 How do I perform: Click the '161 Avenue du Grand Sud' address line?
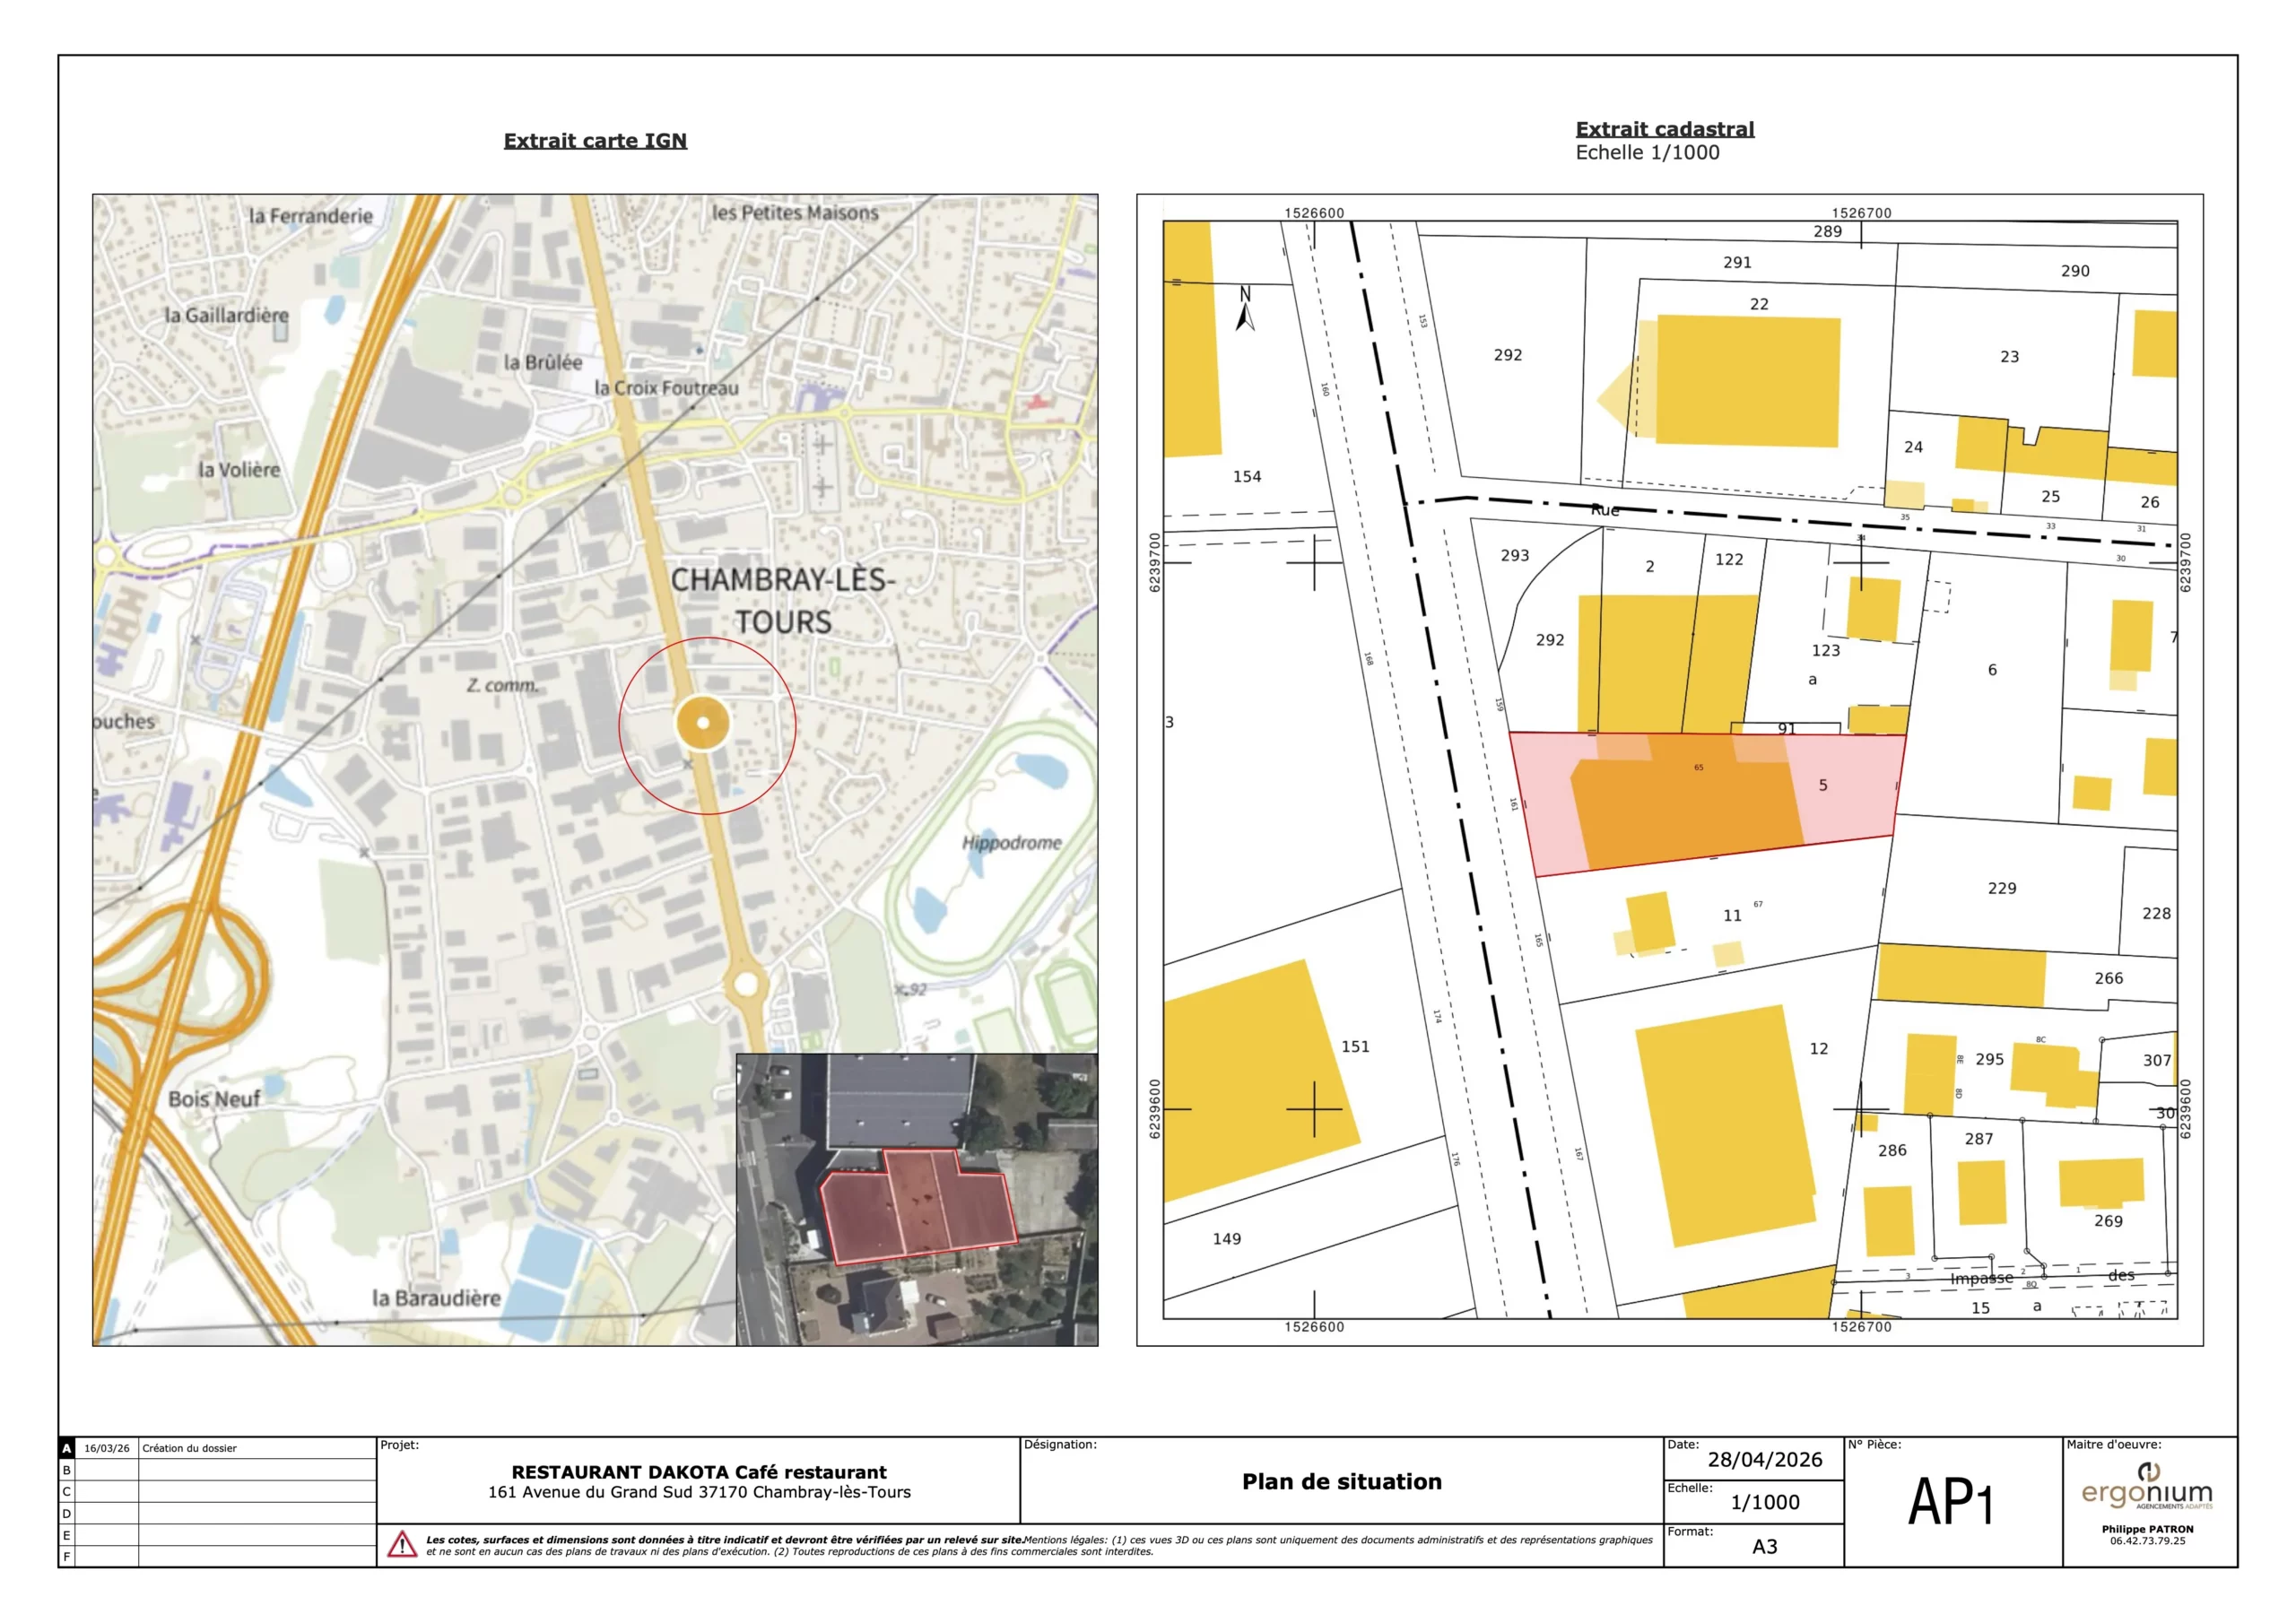699,1493
